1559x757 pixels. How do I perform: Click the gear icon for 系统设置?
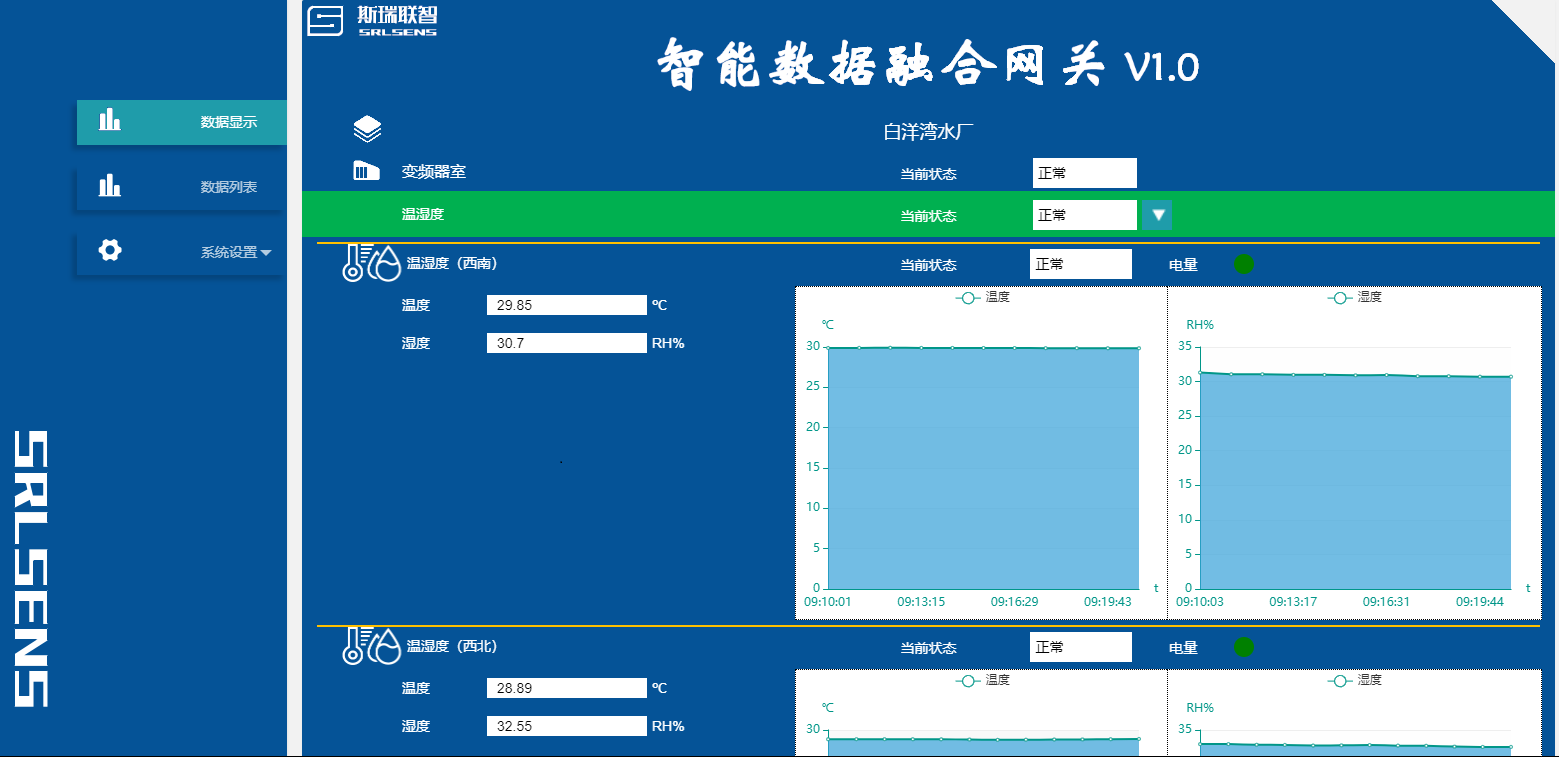coord(110,251)
